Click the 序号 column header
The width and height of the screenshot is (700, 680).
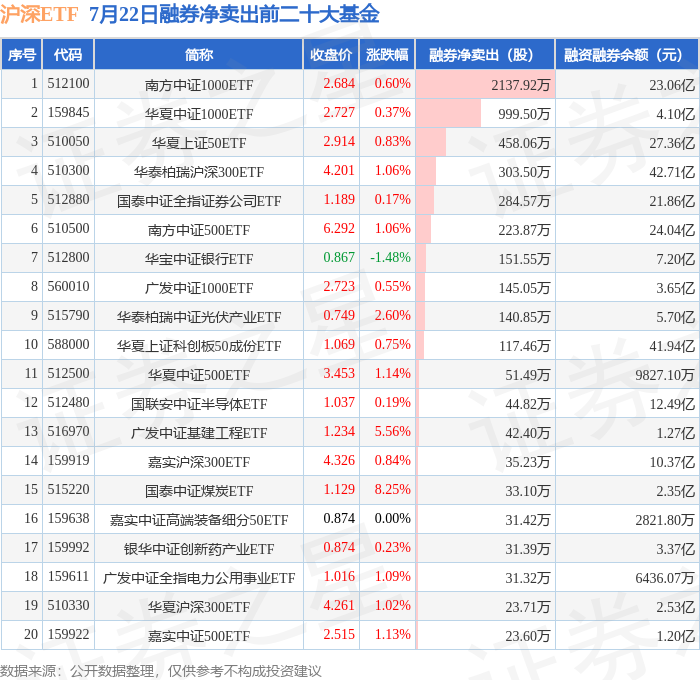point(21,54)
